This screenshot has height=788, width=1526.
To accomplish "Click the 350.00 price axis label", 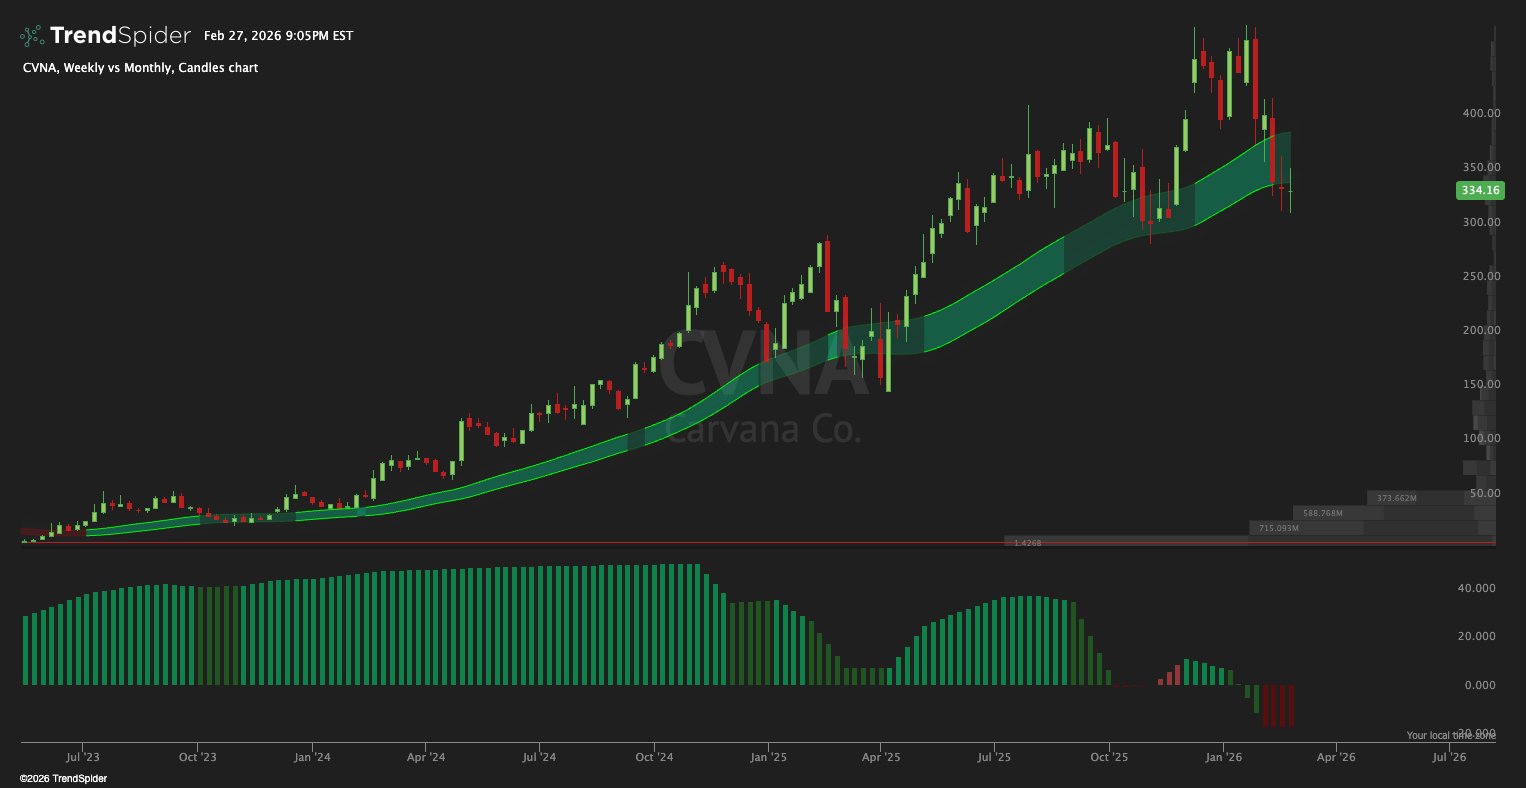I will [x=1480, y=167].
